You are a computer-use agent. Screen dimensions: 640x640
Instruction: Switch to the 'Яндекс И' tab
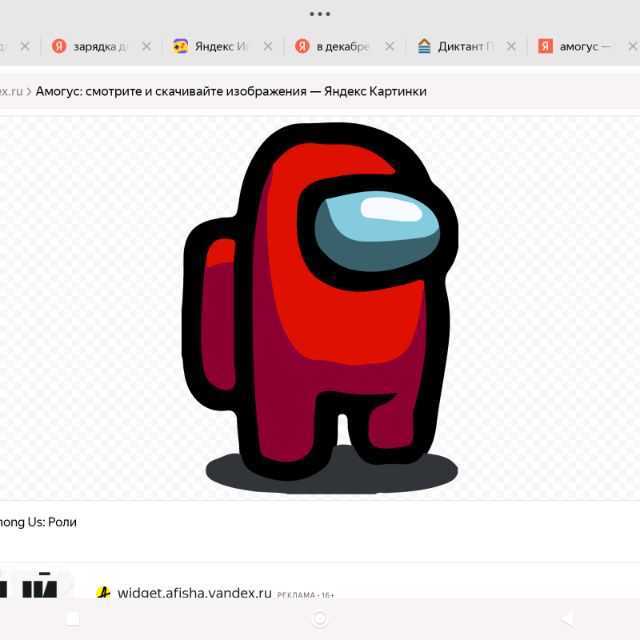[221, 47]
